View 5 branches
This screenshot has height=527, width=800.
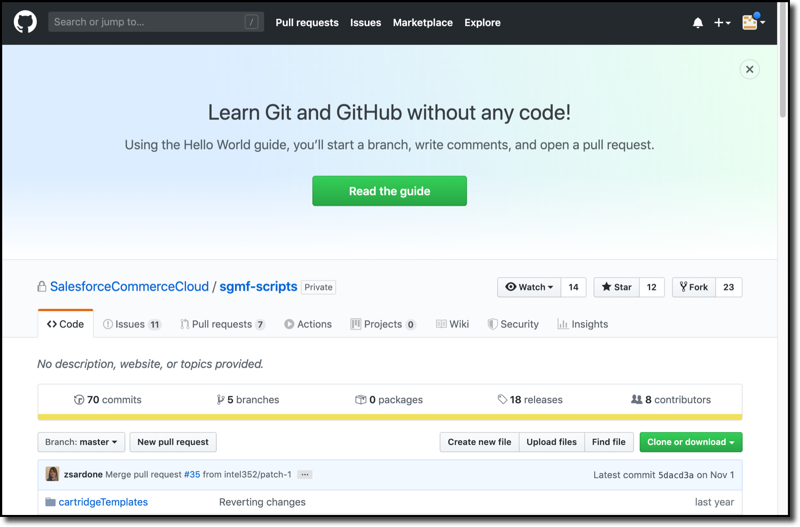[x=248, y=399]
